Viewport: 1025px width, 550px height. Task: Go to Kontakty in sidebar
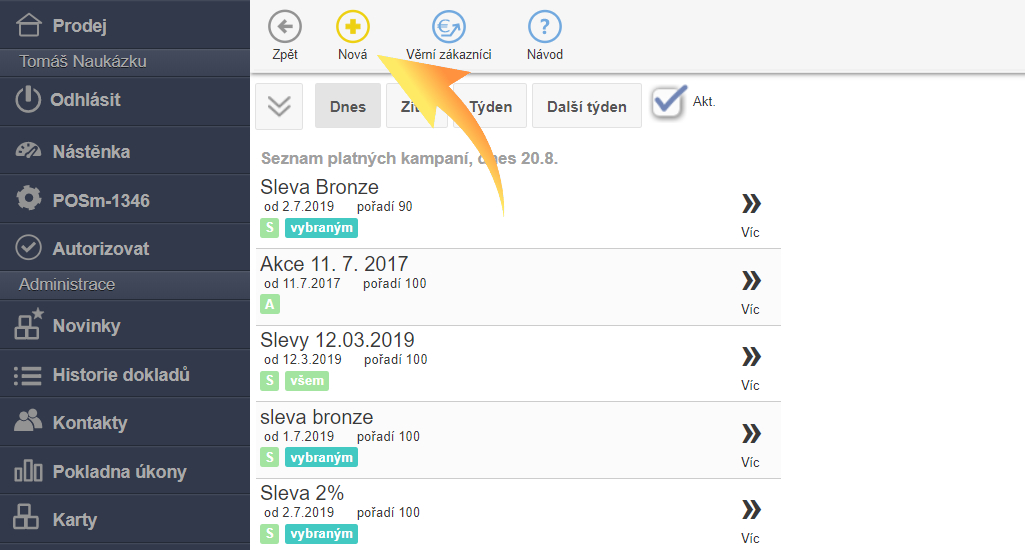click(x=90, y=423)
